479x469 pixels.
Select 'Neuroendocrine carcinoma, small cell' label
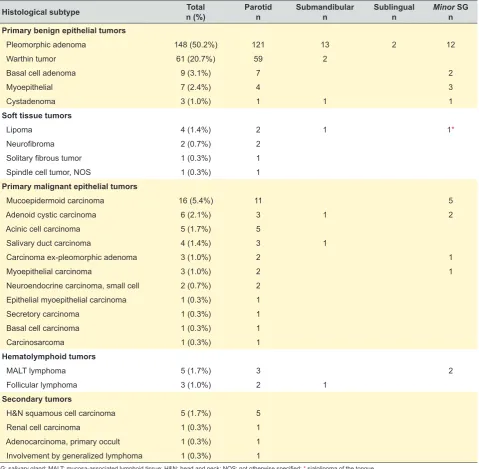tap(73, 286)
